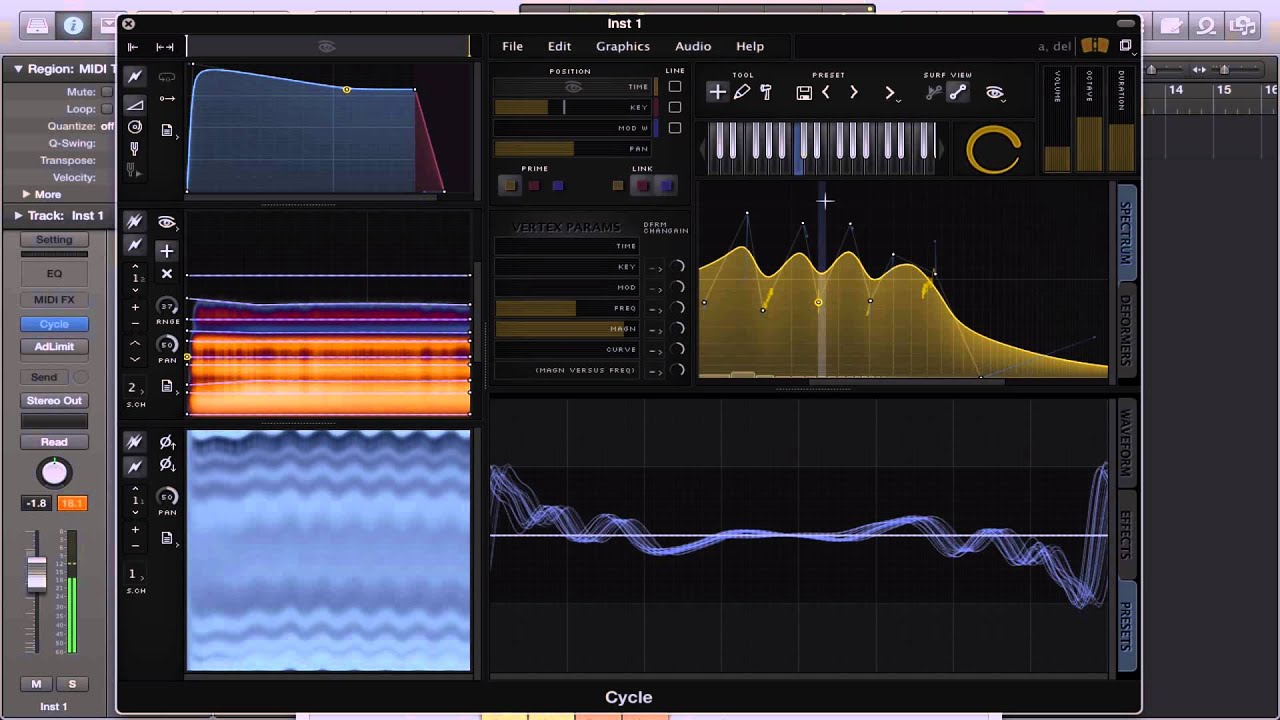Open the KEY deformer assignment arrow
Image resolution: width=1280 pixels, height=720 pixels.
655,268
